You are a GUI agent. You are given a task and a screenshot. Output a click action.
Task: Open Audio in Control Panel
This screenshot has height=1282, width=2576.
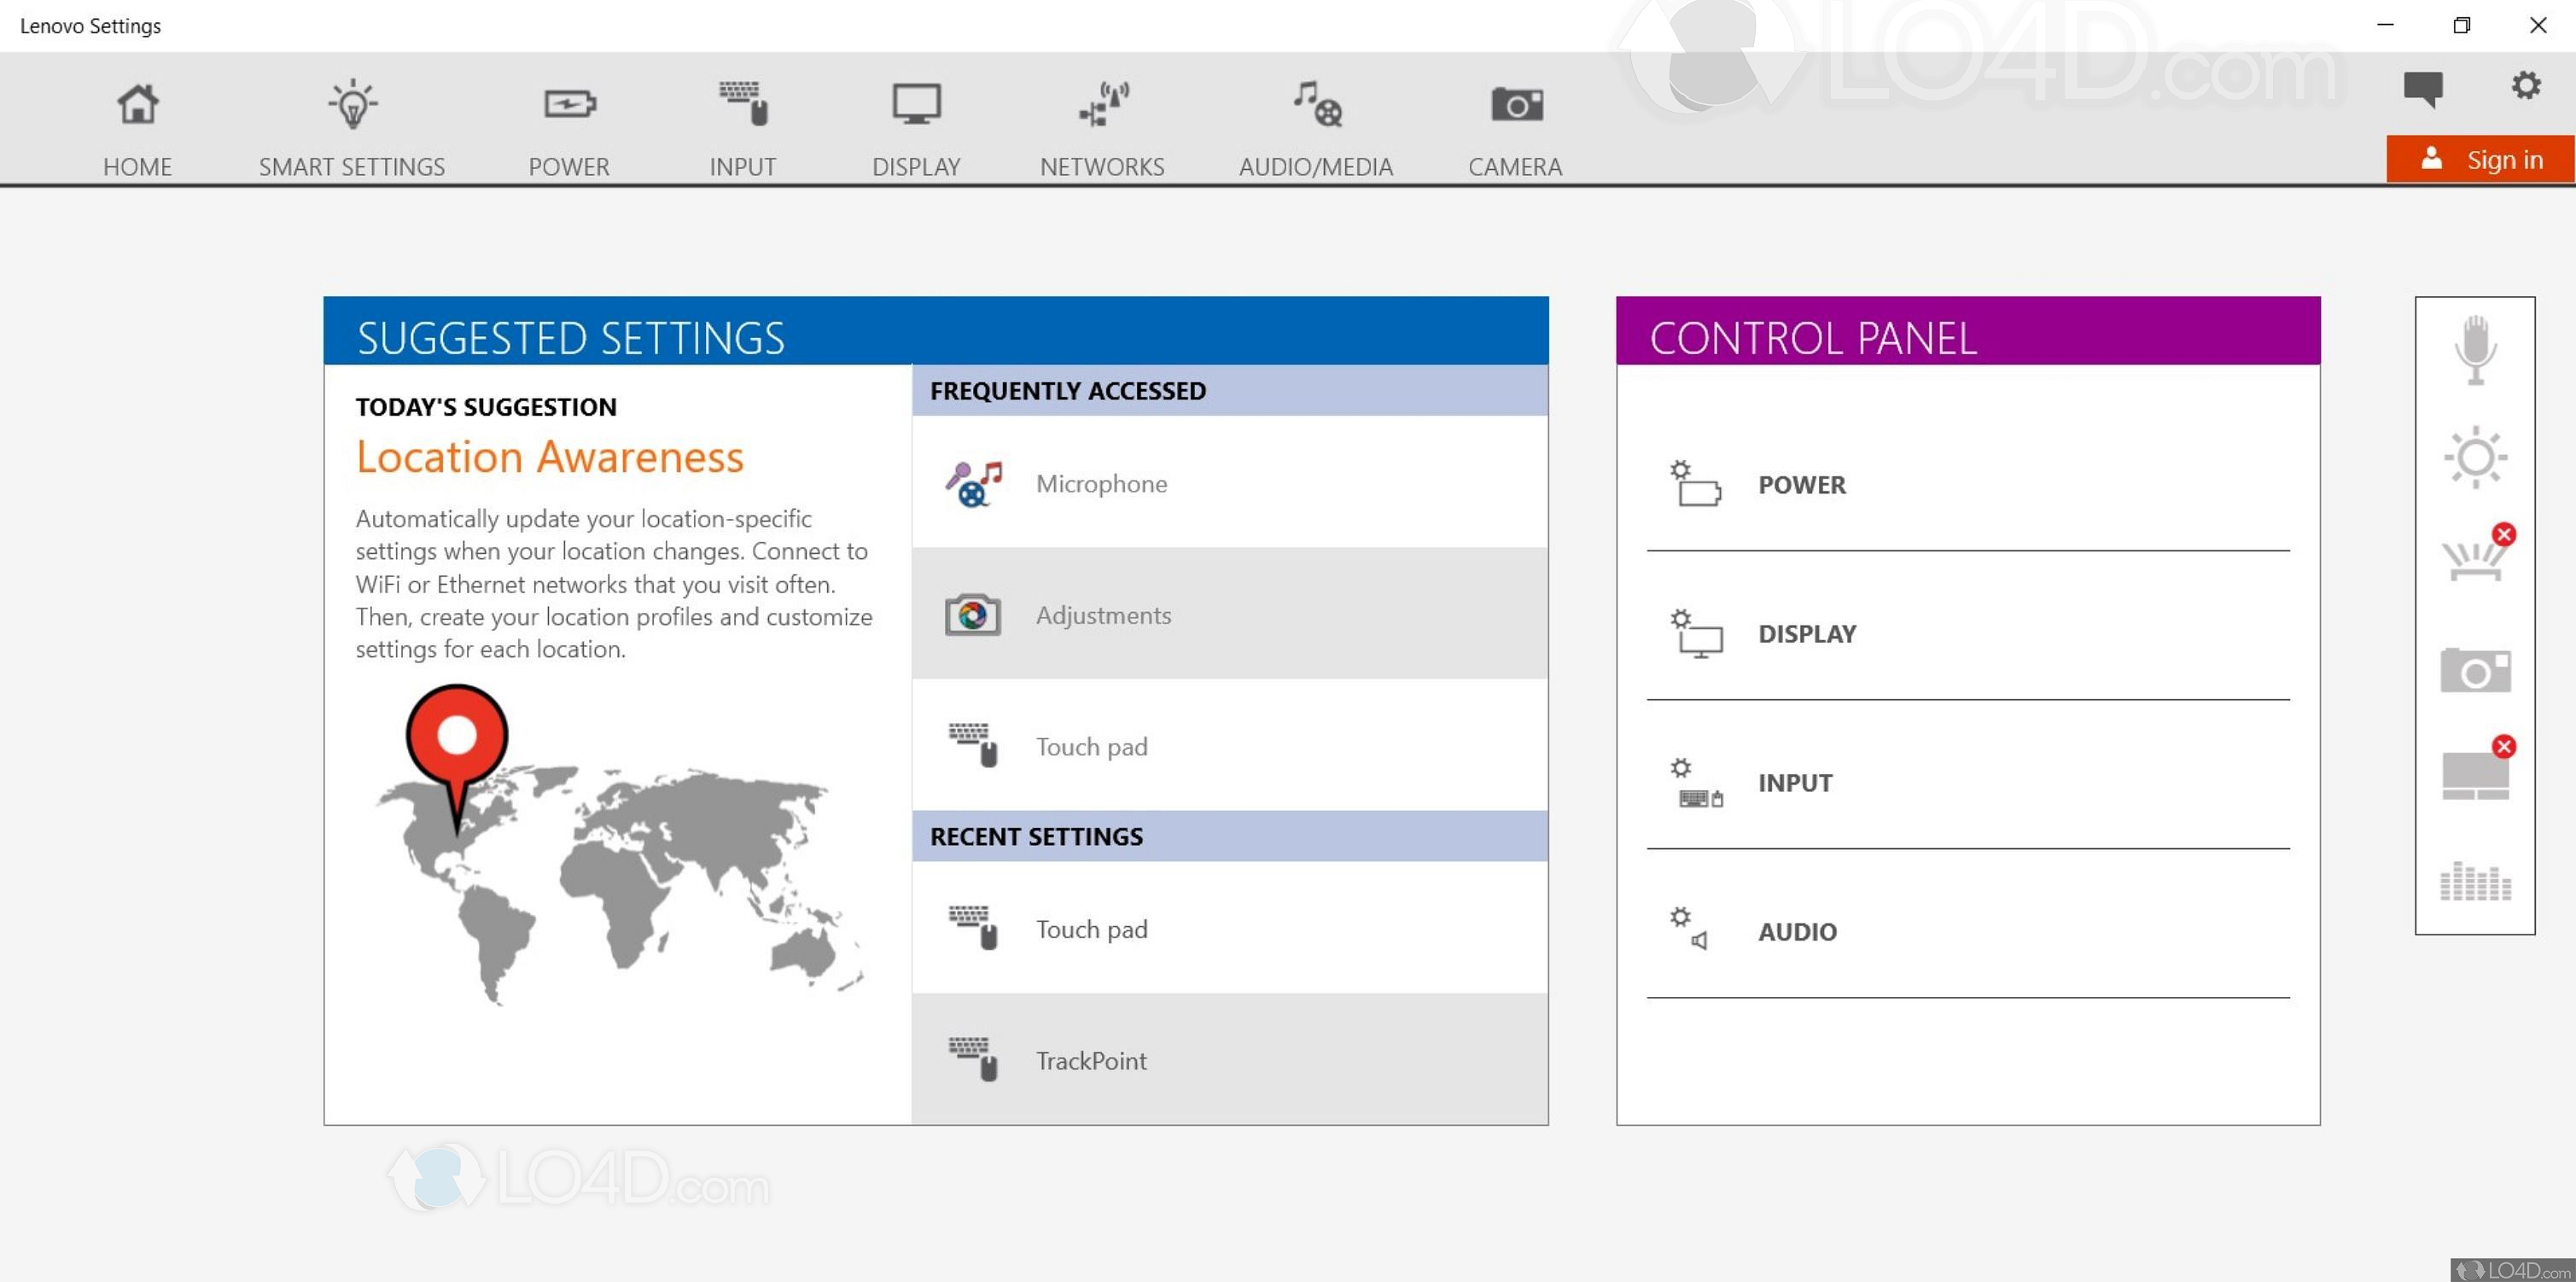click(x=1796, y=932)
